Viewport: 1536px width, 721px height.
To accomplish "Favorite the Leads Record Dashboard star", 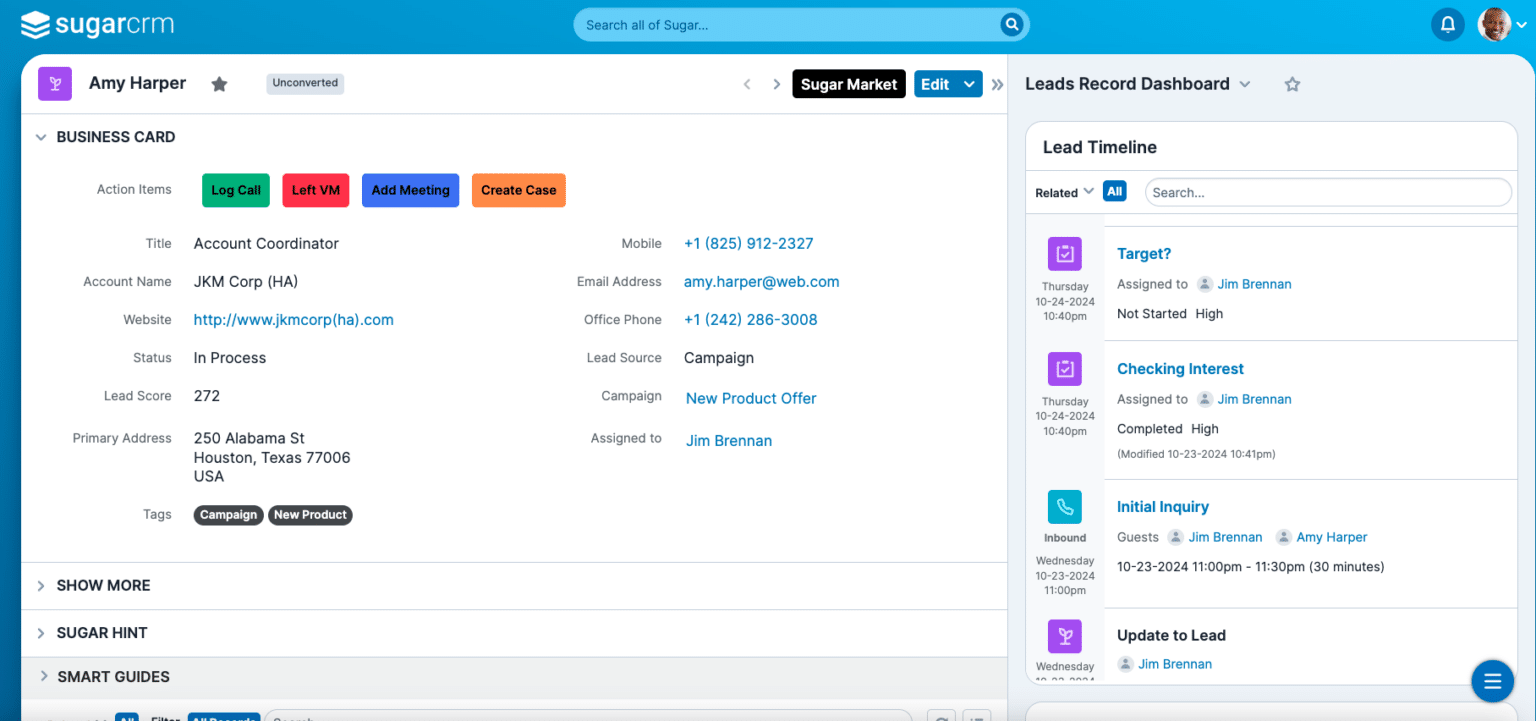I will pos(1292,84).
